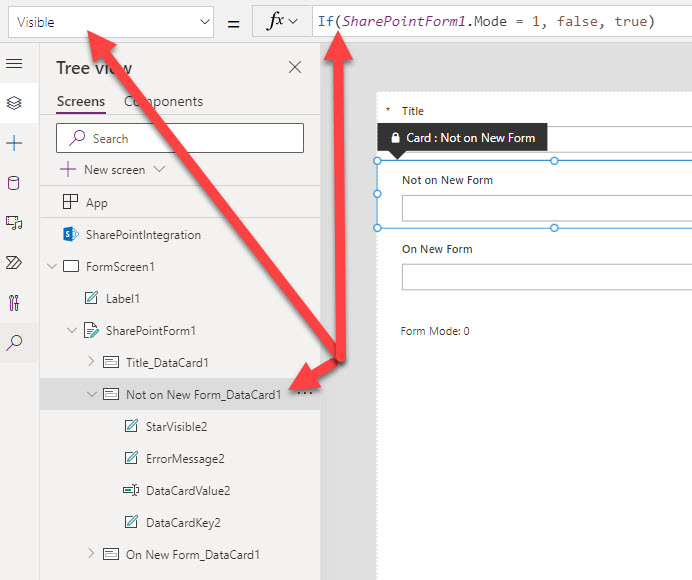Click the Form Mode: 0 label on canvas
Viewport: 692px width, 580px height.
[435, 331]
